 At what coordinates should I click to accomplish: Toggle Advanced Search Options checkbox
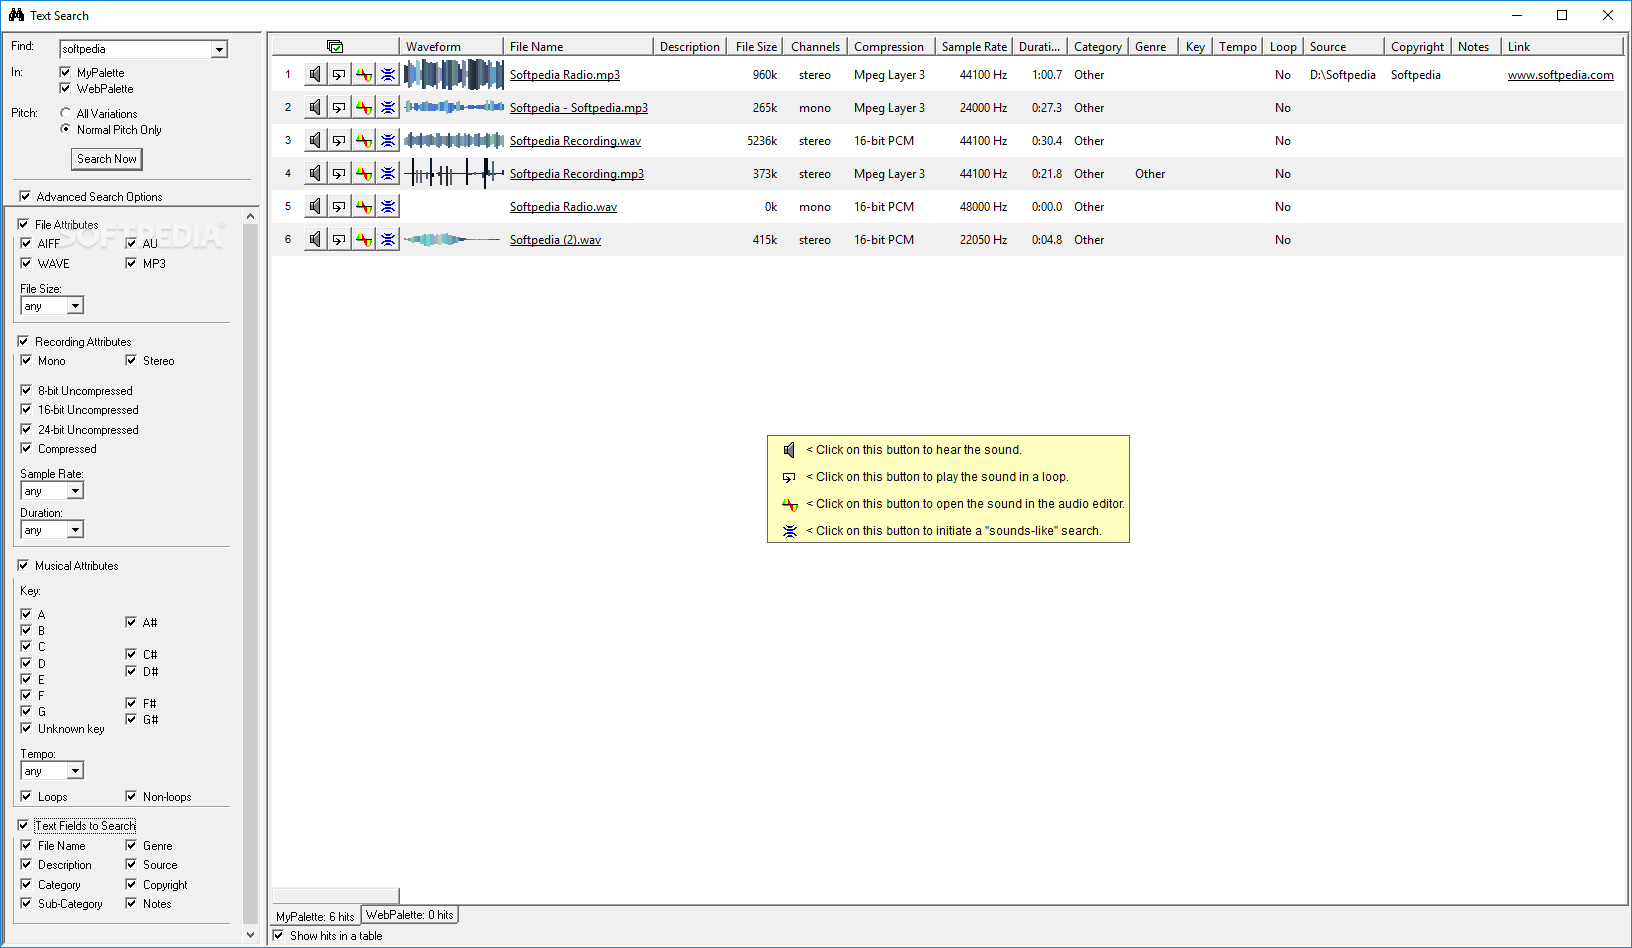pos(24,196)
